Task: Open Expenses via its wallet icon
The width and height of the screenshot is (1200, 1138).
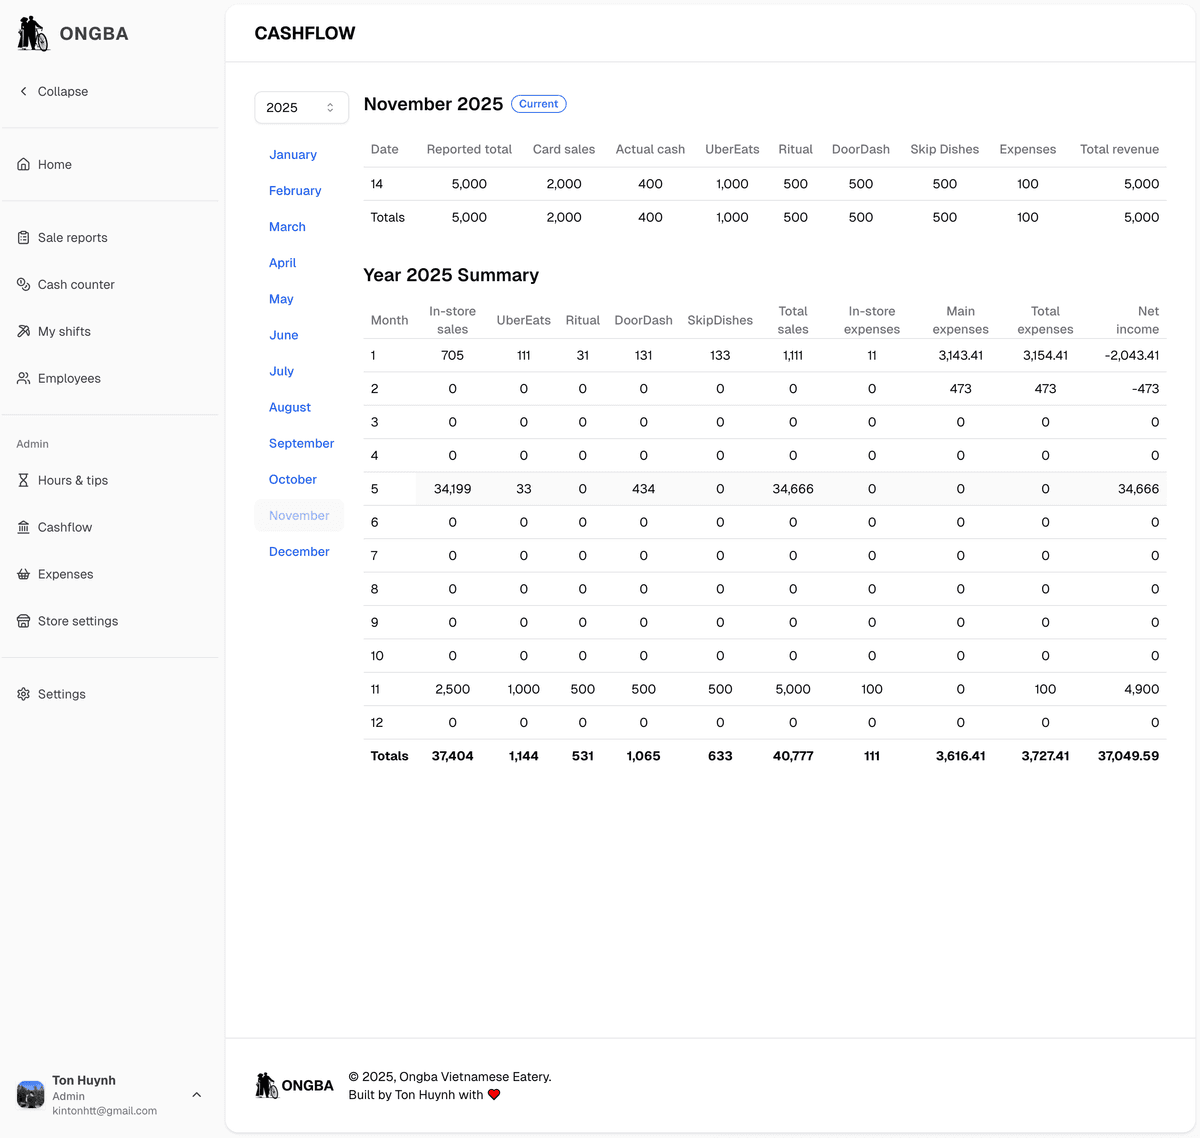Action: click(22, 574)
